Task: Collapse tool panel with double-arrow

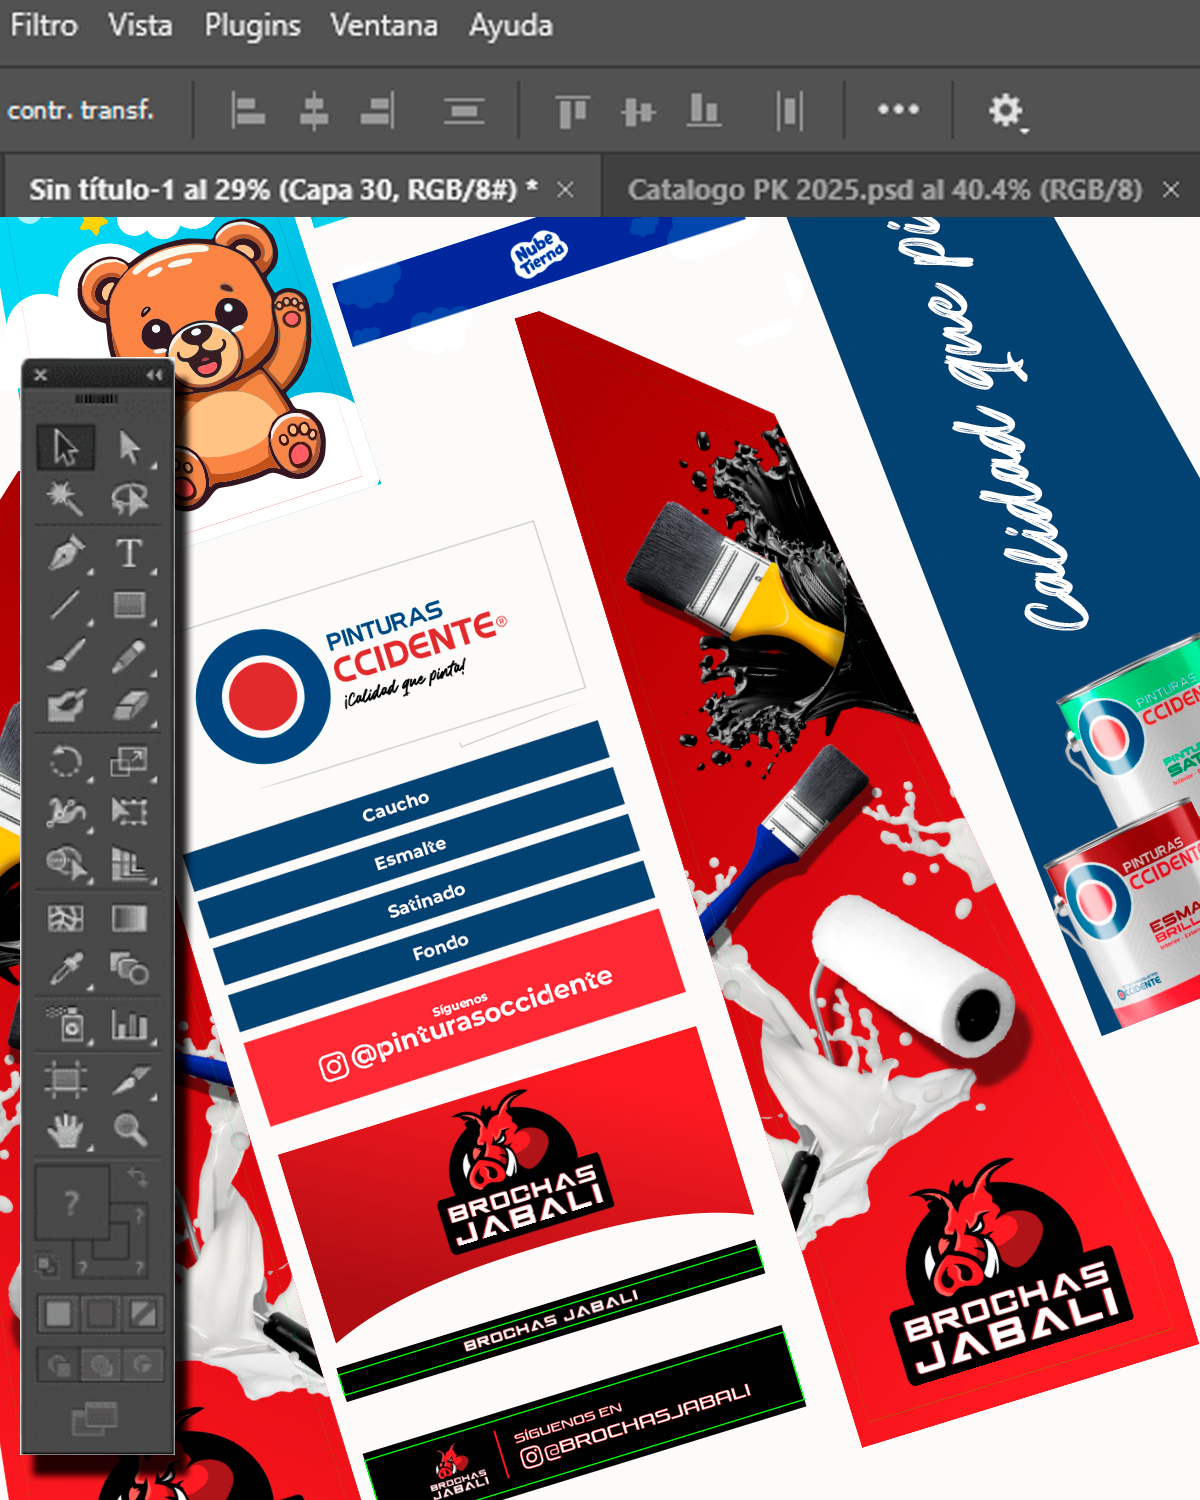Action: [x=154, y=375]
